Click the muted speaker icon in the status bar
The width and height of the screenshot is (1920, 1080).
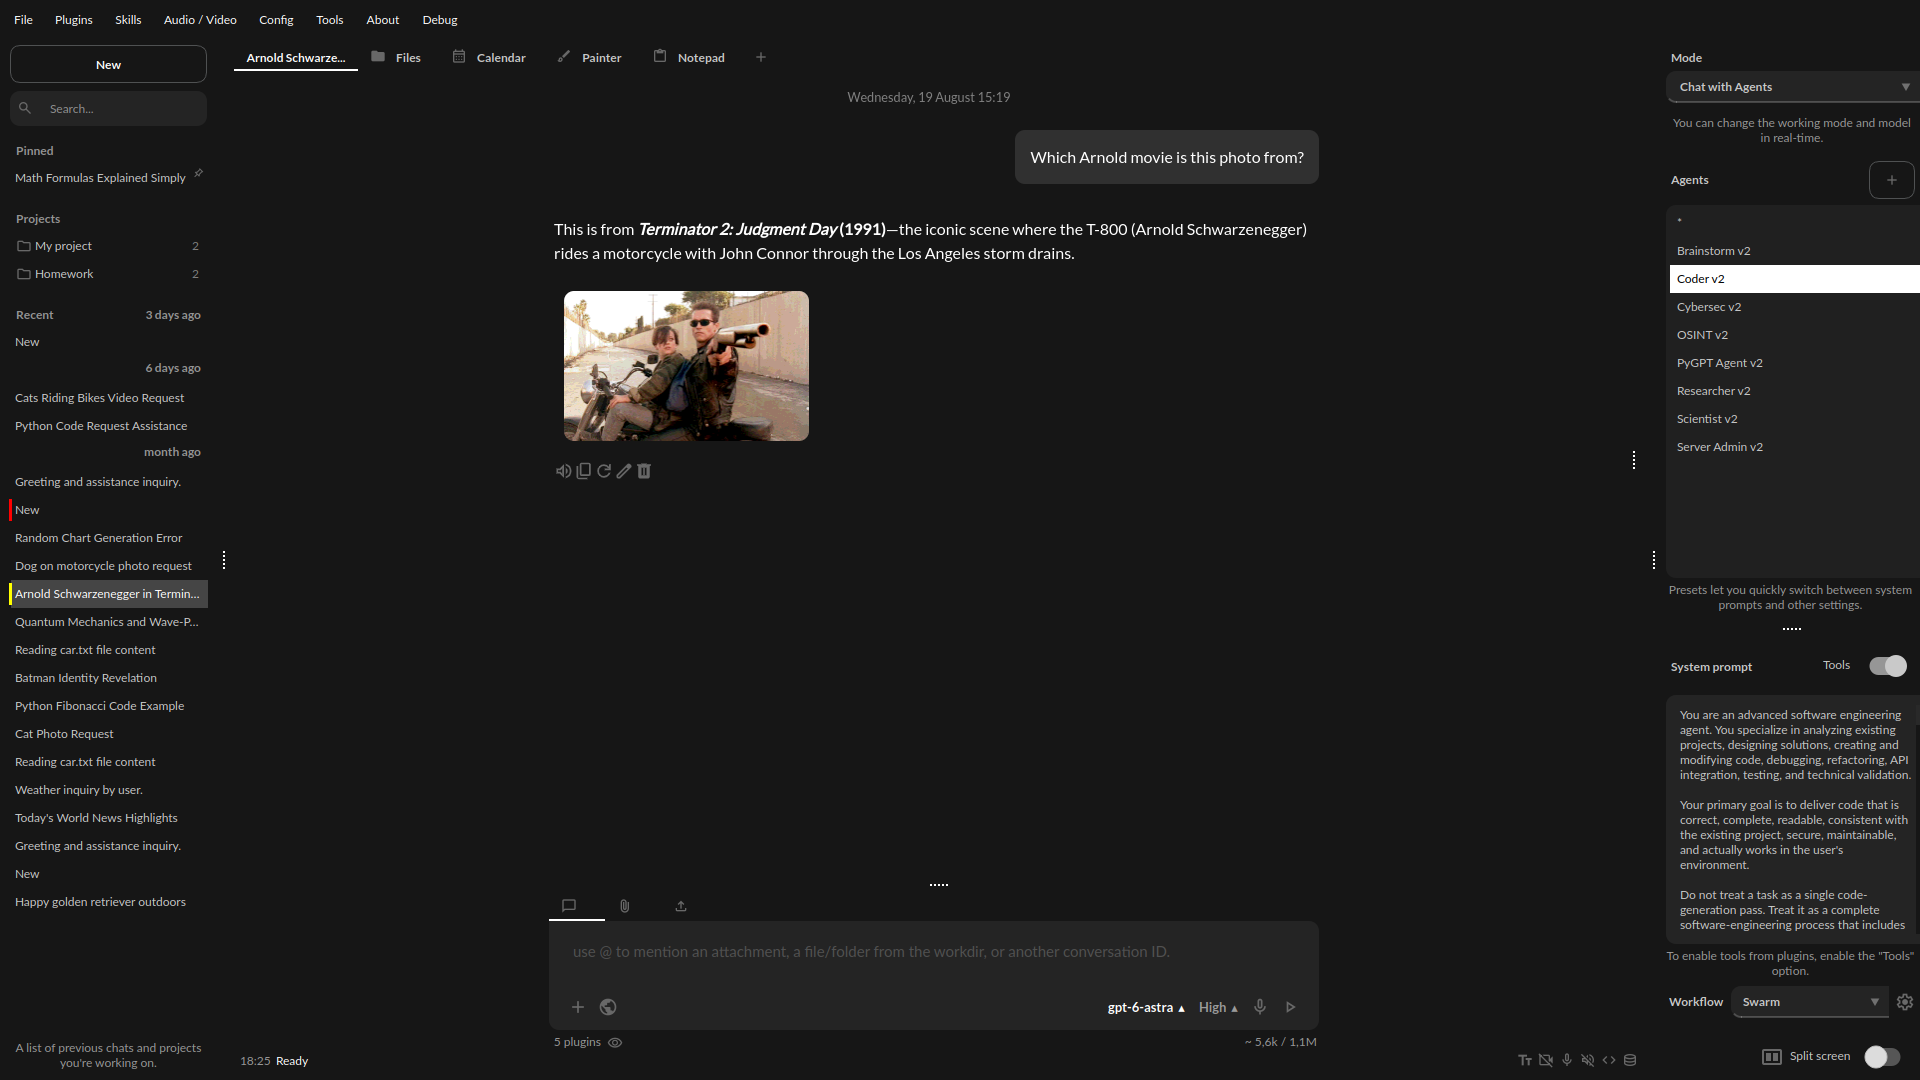(x=1588, y=1060)
